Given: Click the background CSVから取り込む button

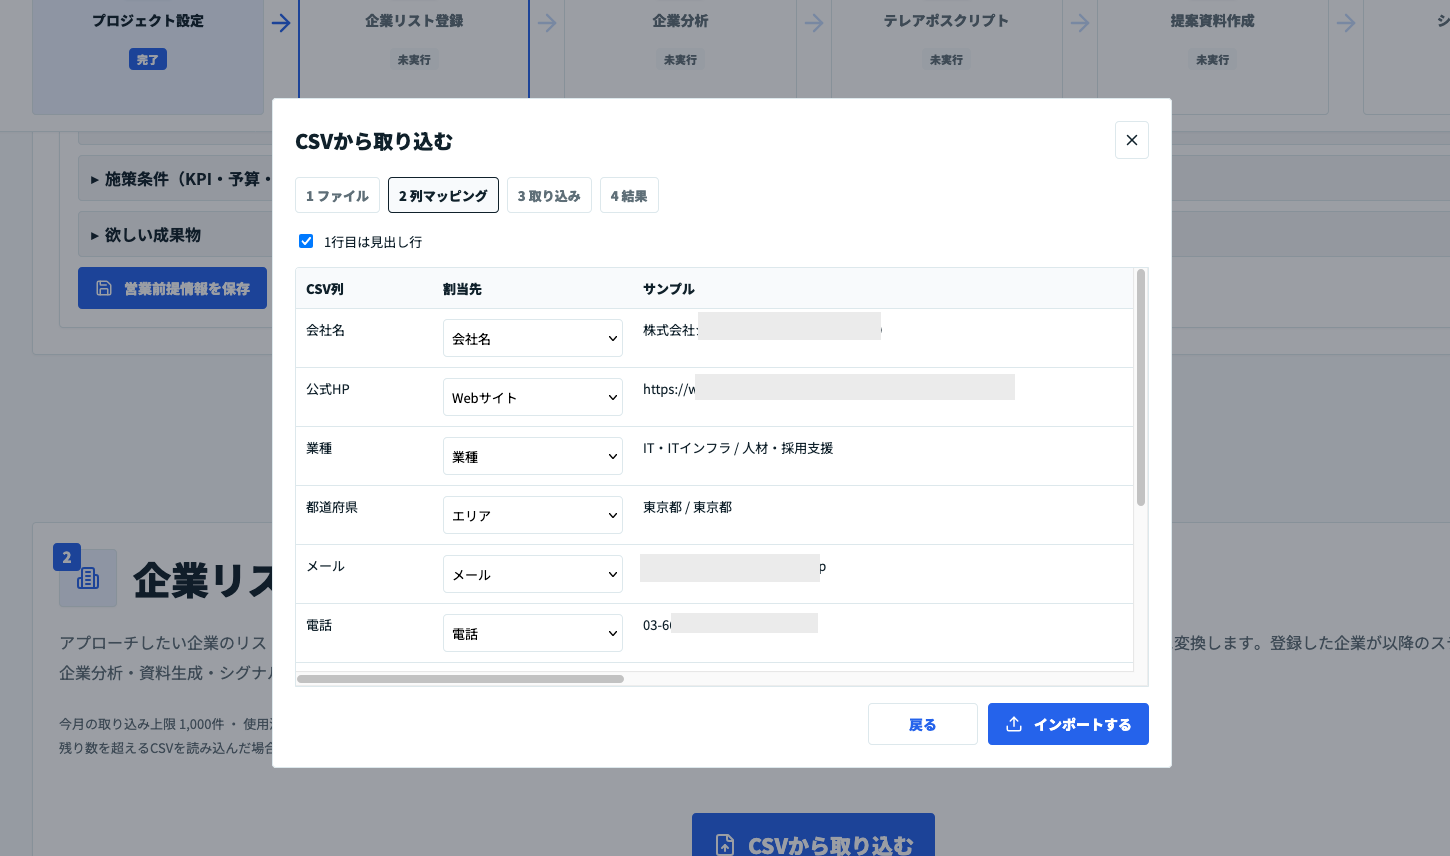Looking at the screenshot, I should coord(813,836).
